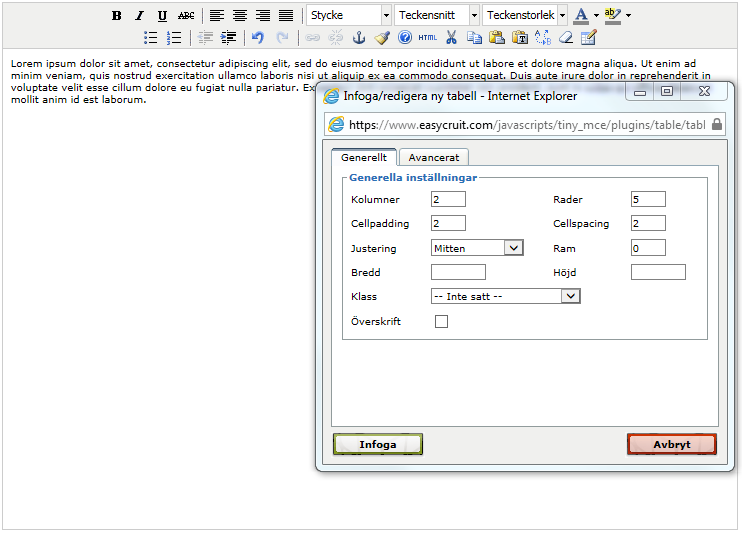
Task: Decrease indent (outdent) of paragraph
Action: pos(205,37)
